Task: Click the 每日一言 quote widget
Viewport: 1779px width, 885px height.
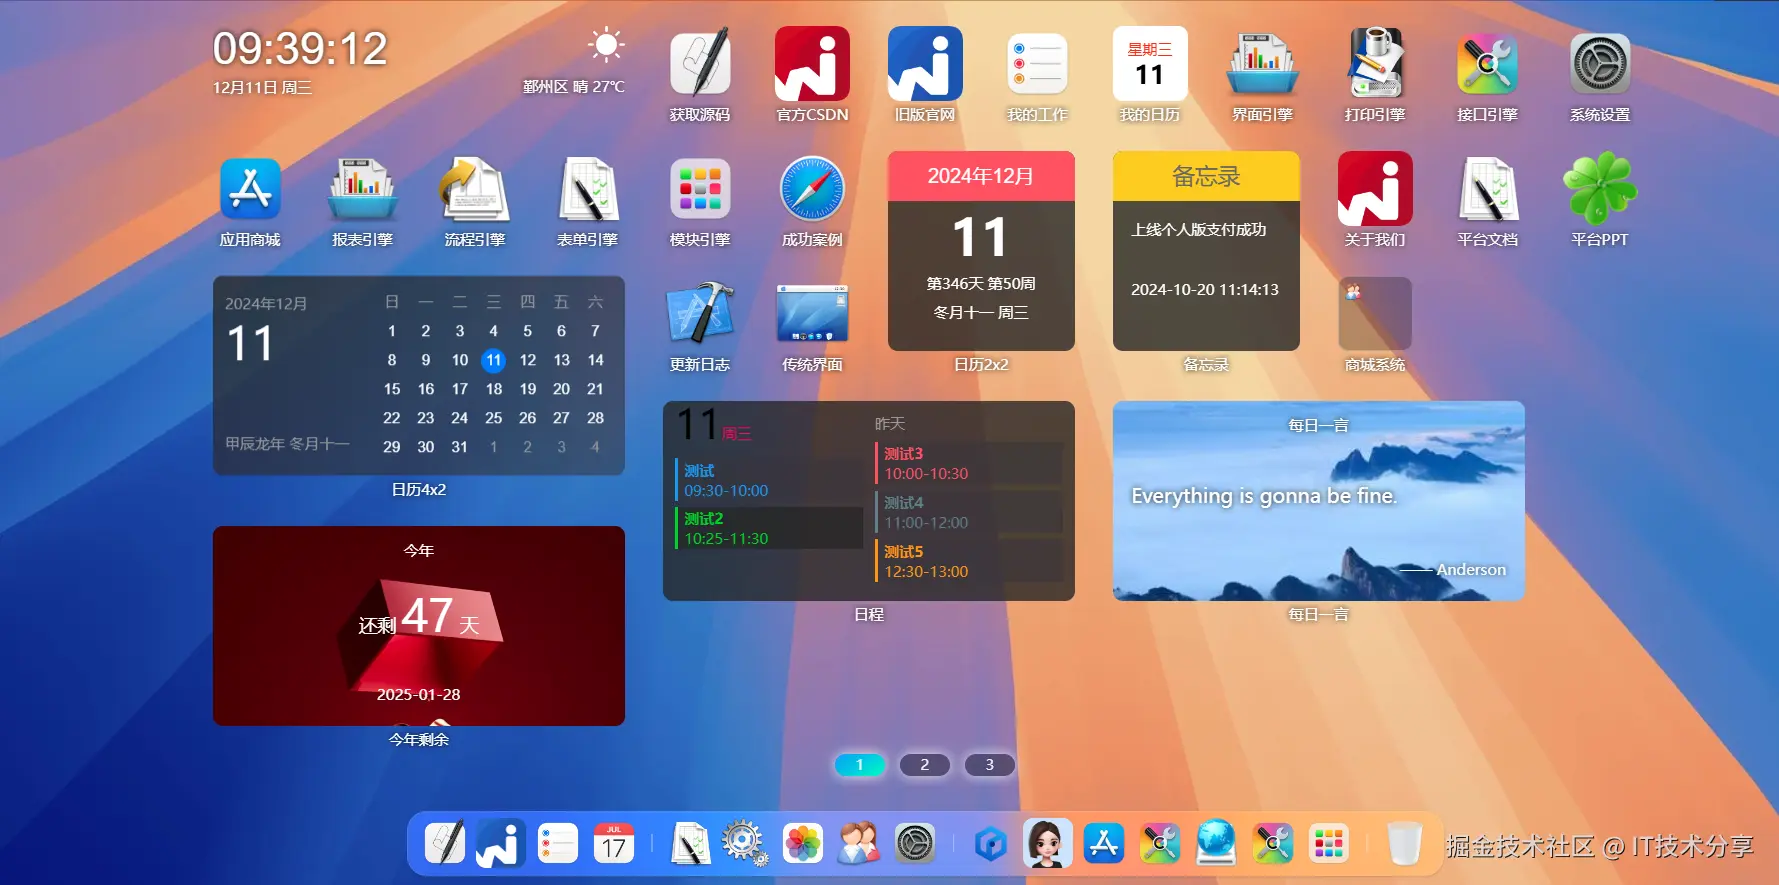Action: (x=1319, y=501)
